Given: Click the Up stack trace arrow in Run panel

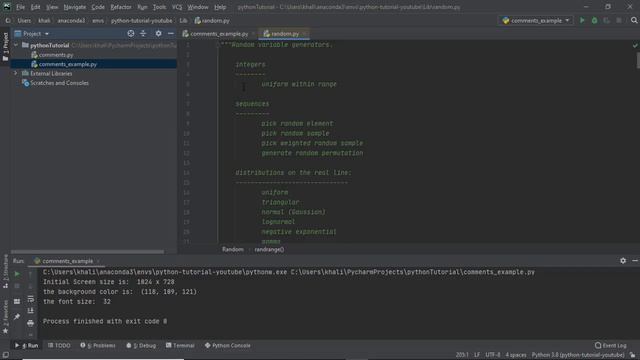Looking at the screenshot, I should 31,275.
